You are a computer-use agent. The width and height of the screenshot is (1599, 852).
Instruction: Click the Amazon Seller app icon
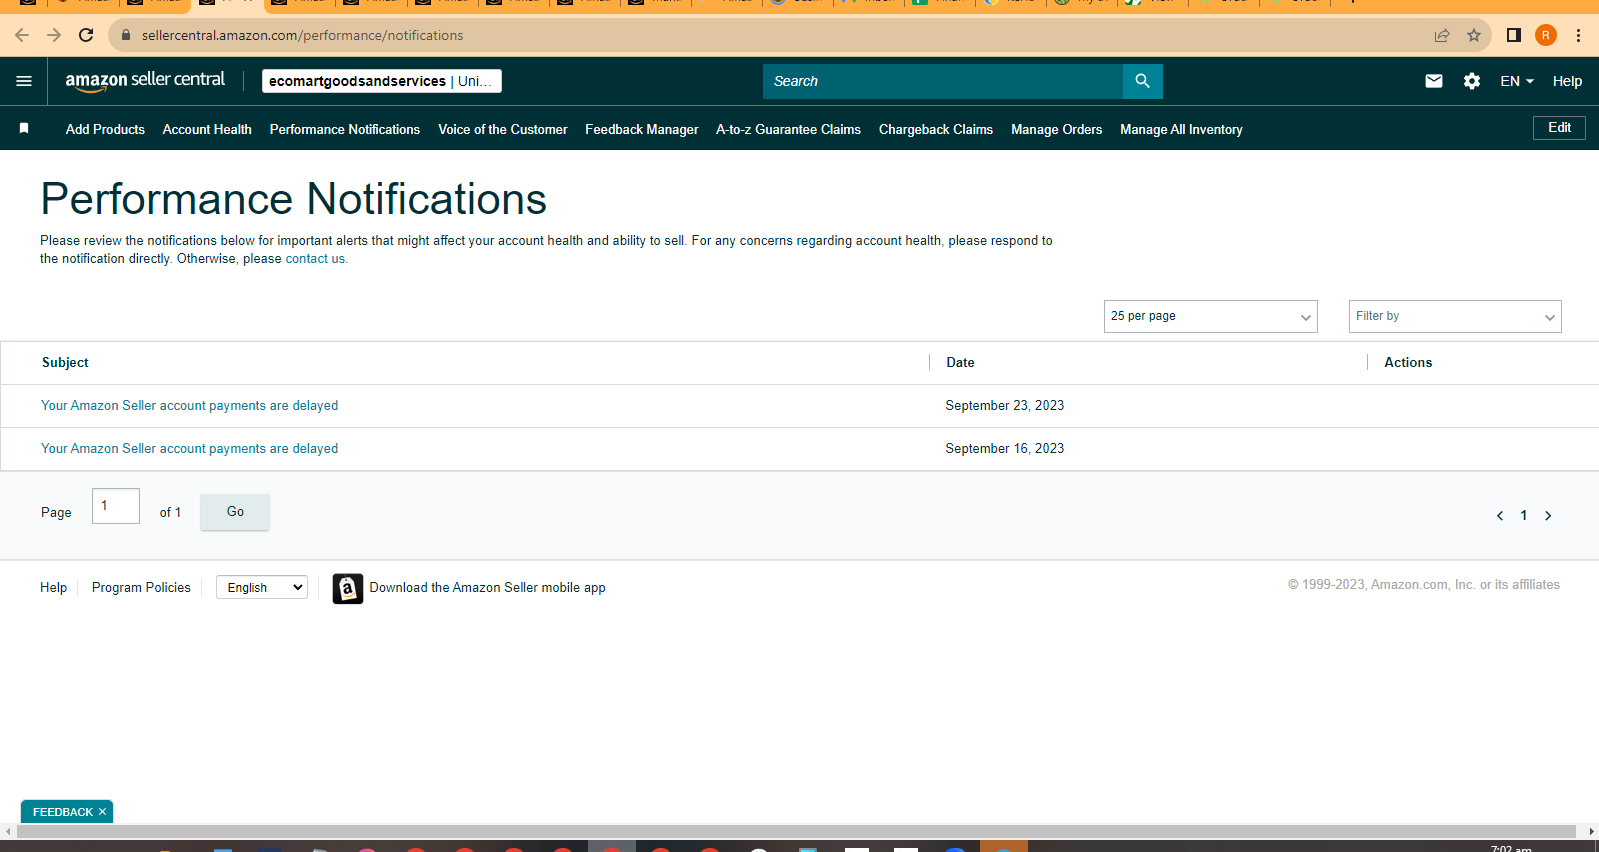[x=348, y=588]
